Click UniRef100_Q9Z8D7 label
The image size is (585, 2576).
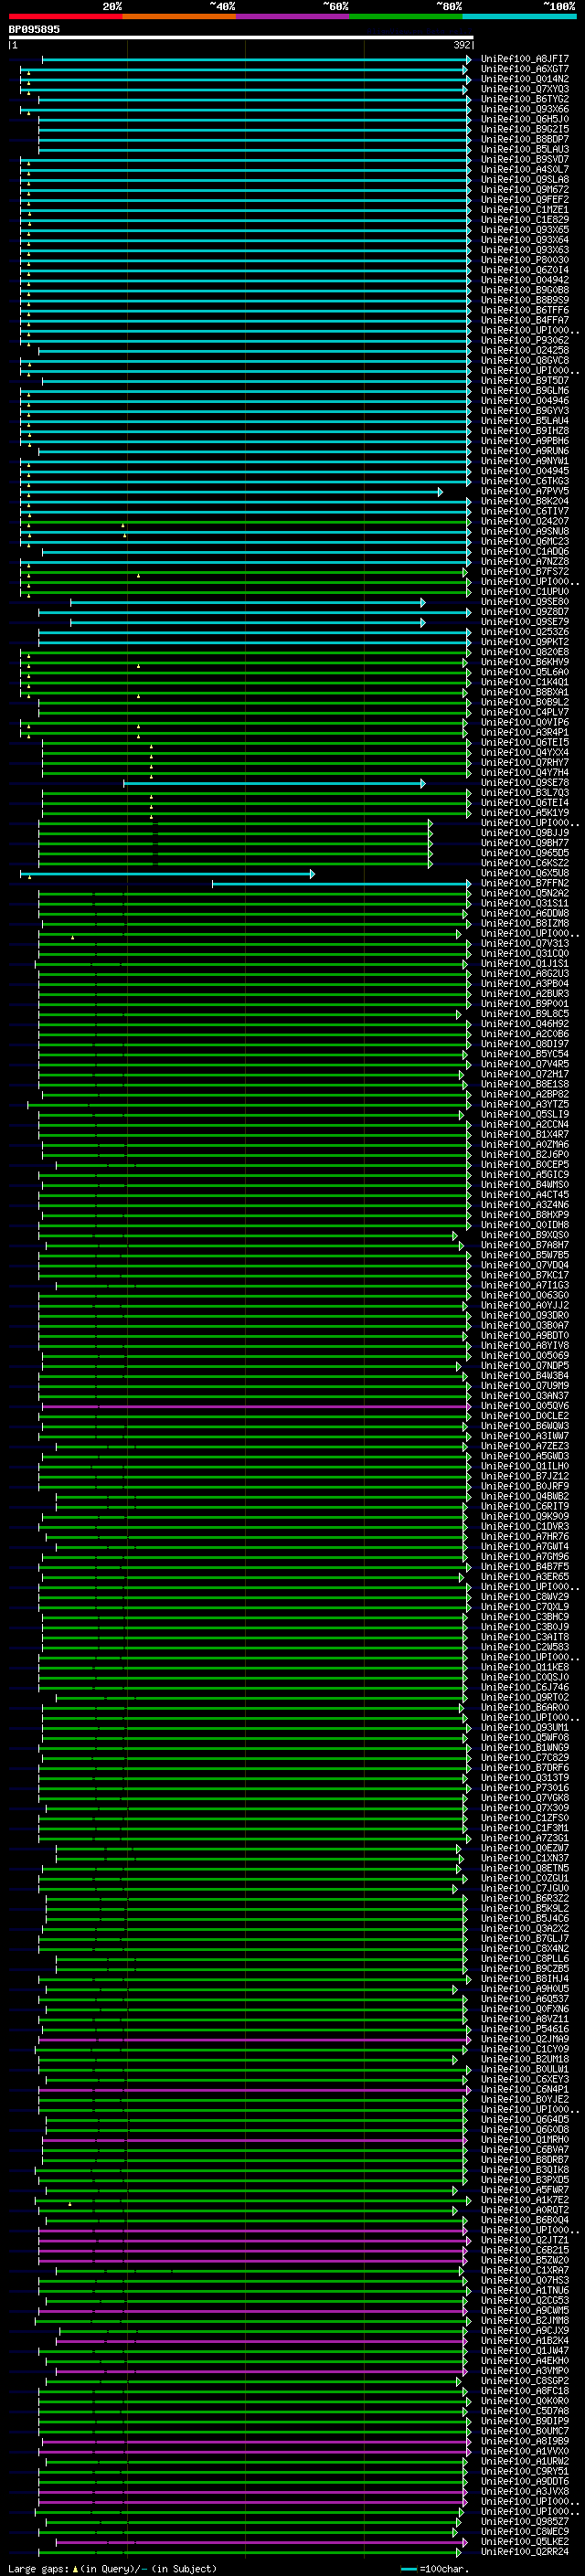[525, 612]
